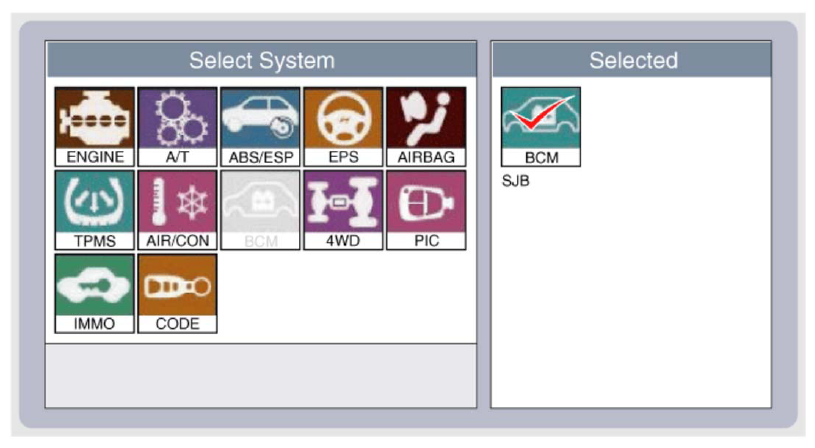Choose the AIR/CON climate system

coord(177,210)
